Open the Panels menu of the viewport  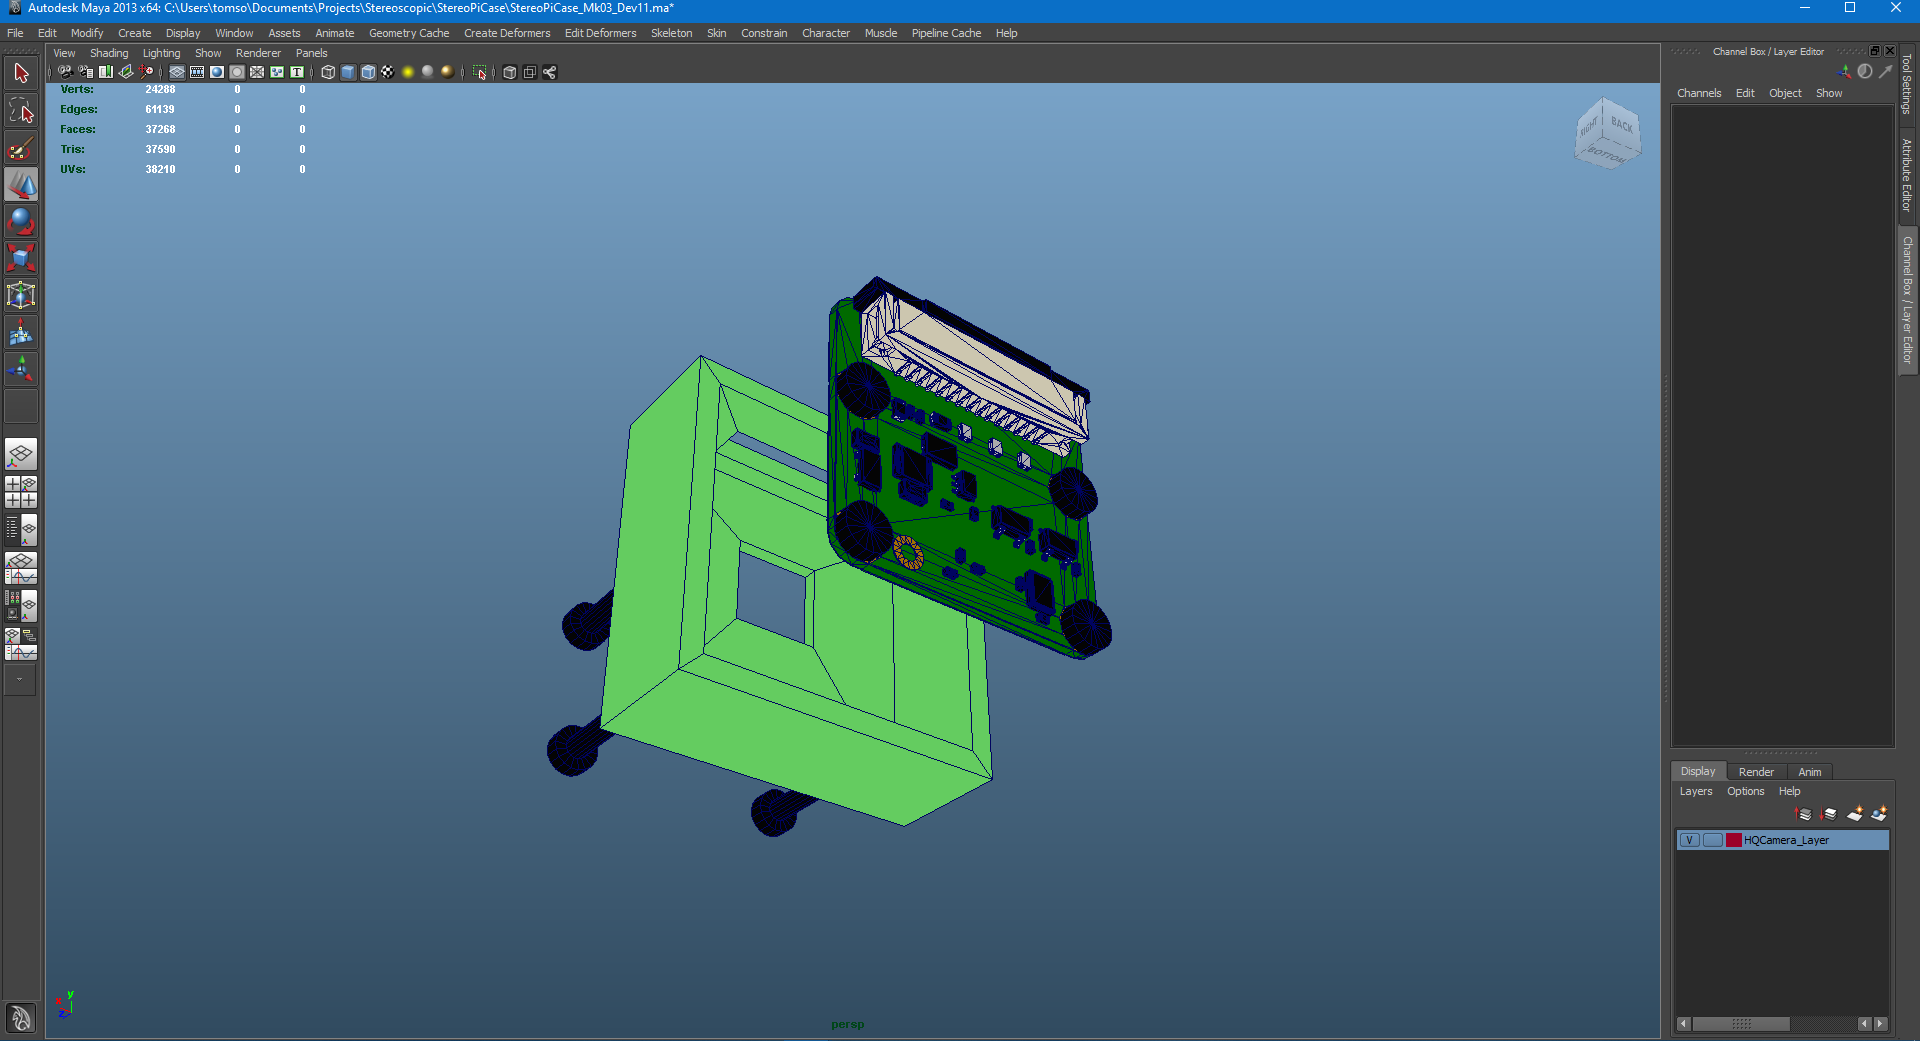click(311, 53)
